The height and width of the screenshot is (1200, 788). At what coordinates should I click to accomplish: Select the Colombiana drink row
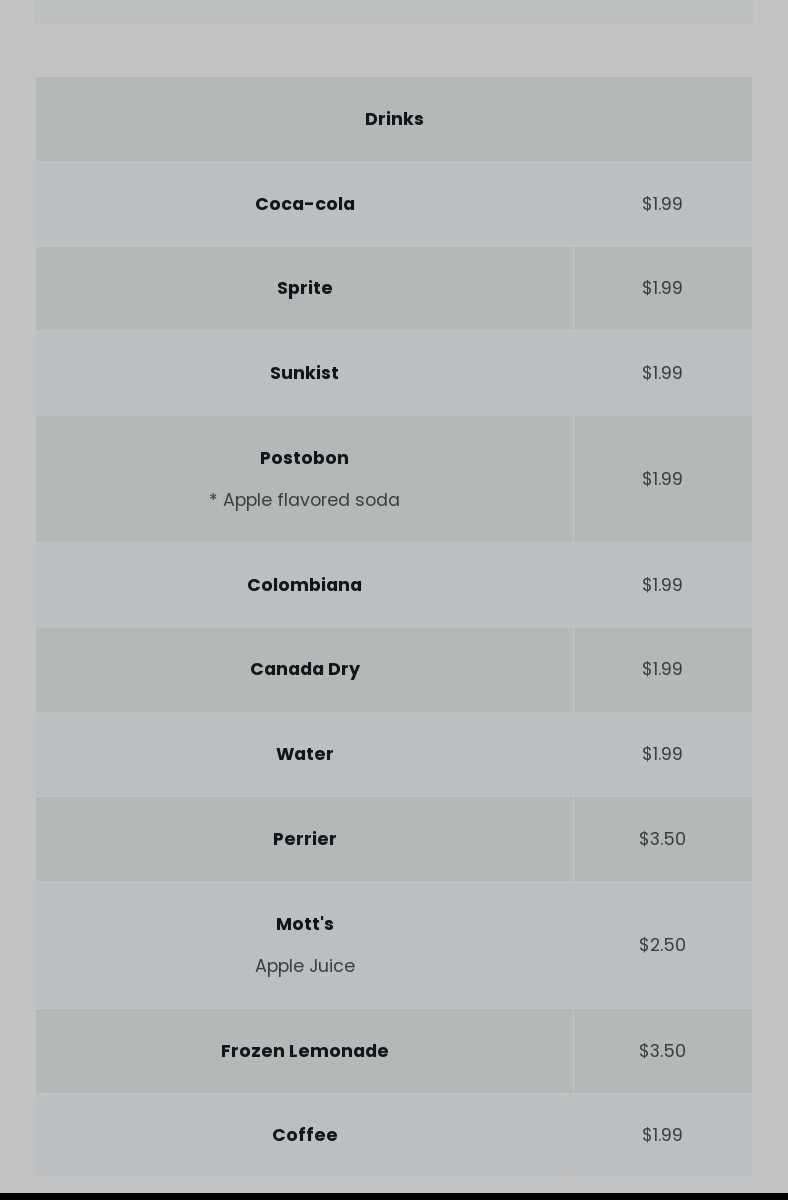pyautogui.click(x=394, y=585)
